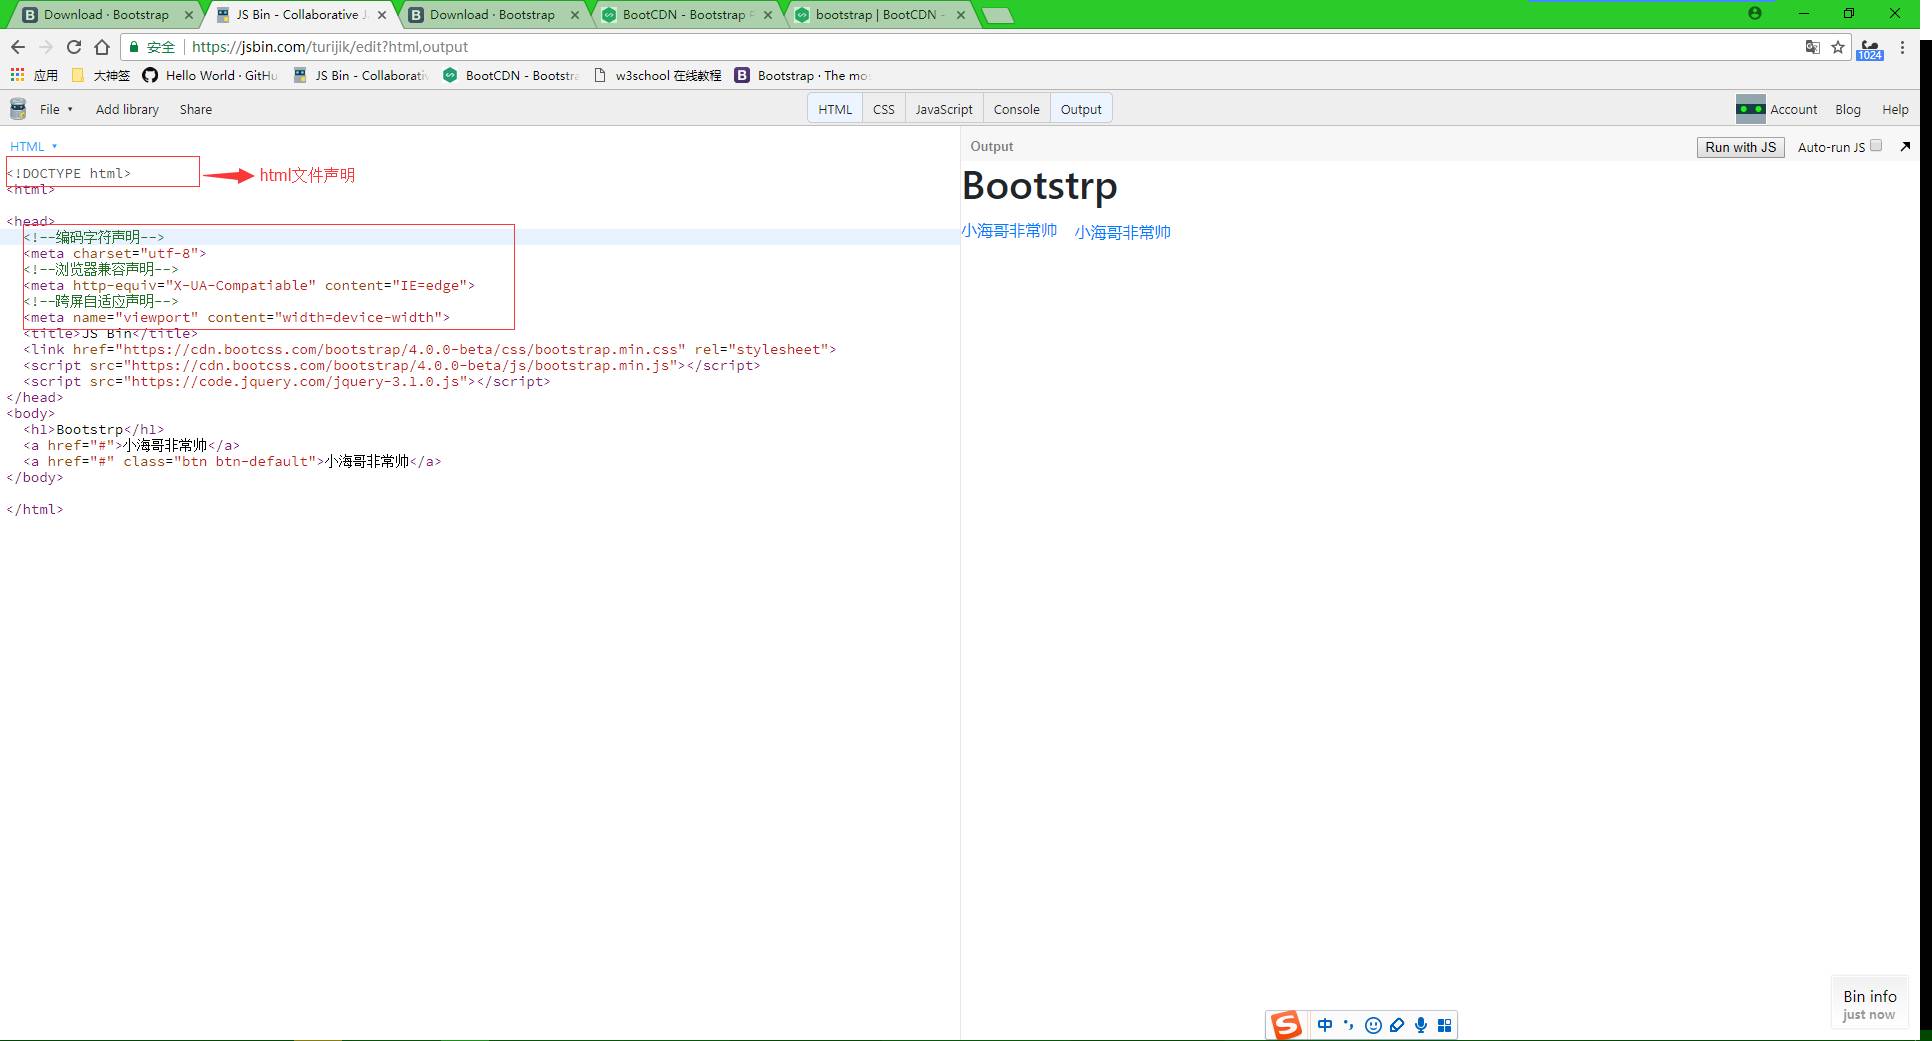Open the Blog link

[x=1848, y=109]
